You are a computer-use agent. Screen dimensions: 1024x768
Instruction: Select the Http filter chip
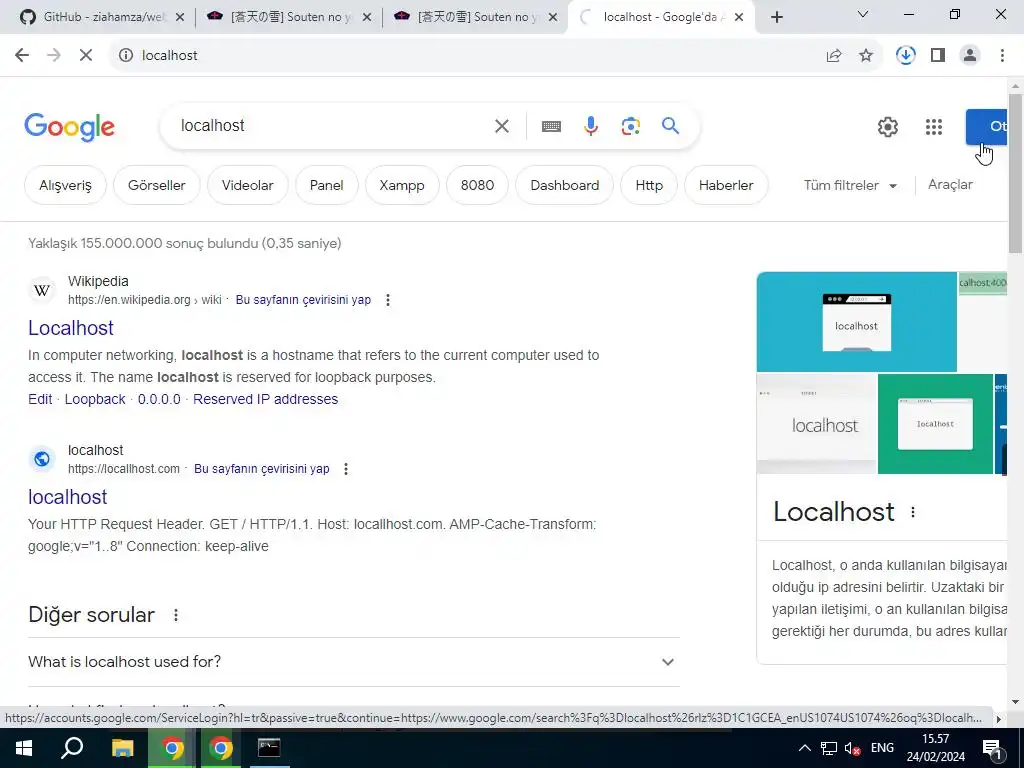tap(649, 185)
